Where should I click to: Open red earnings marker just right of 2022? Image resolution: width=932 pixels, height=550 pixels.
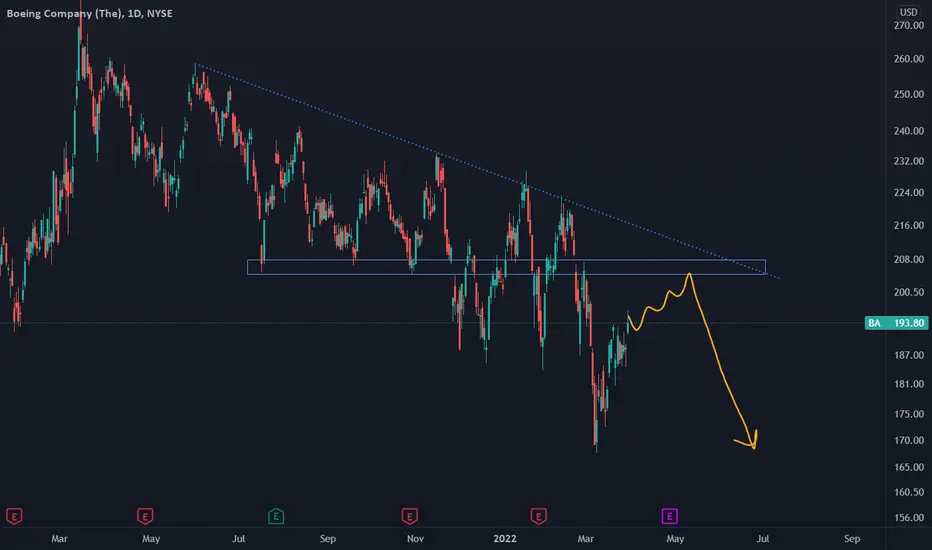[539, 516]
